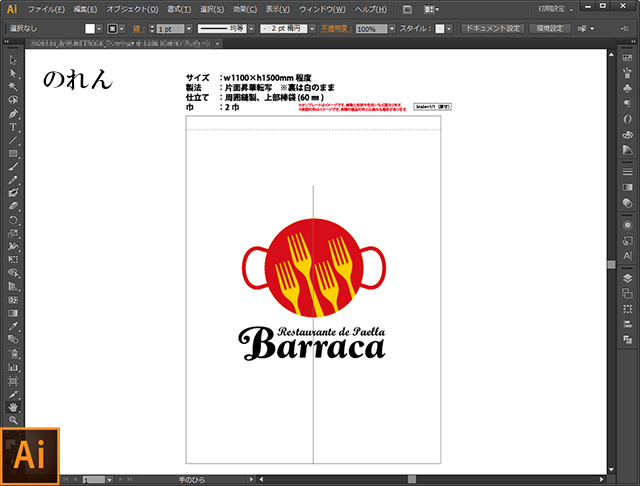640x486 pixels.
Task: Click the 環境設定 button
Action: (x=552, y=29)
